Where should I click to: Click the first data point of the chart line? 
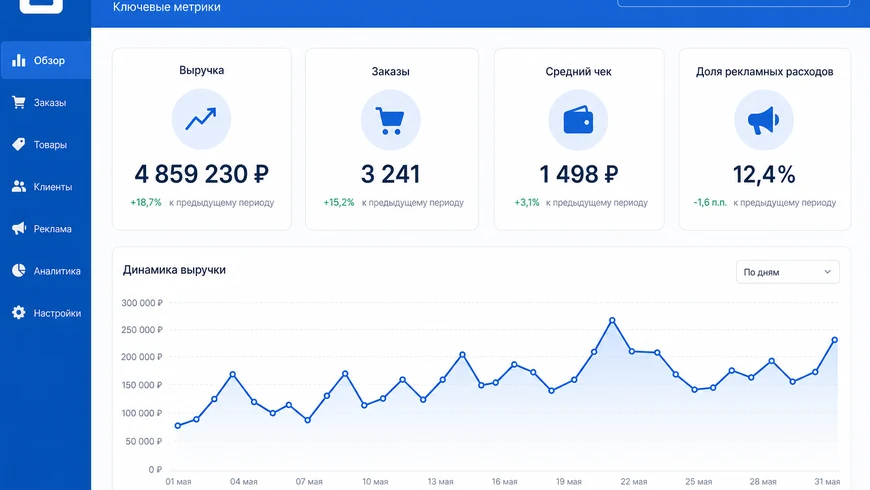[x=178, y=426]
